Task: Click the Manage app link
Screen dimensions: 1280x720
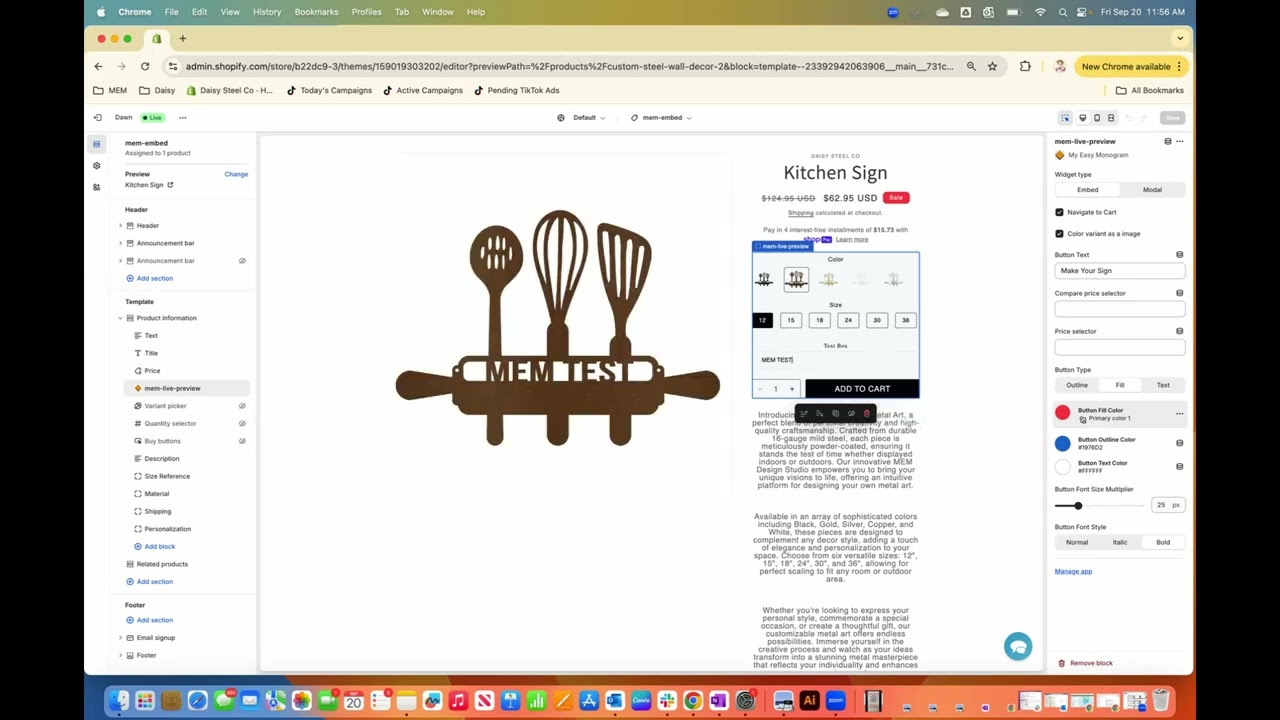Action: pos(1073,571)
